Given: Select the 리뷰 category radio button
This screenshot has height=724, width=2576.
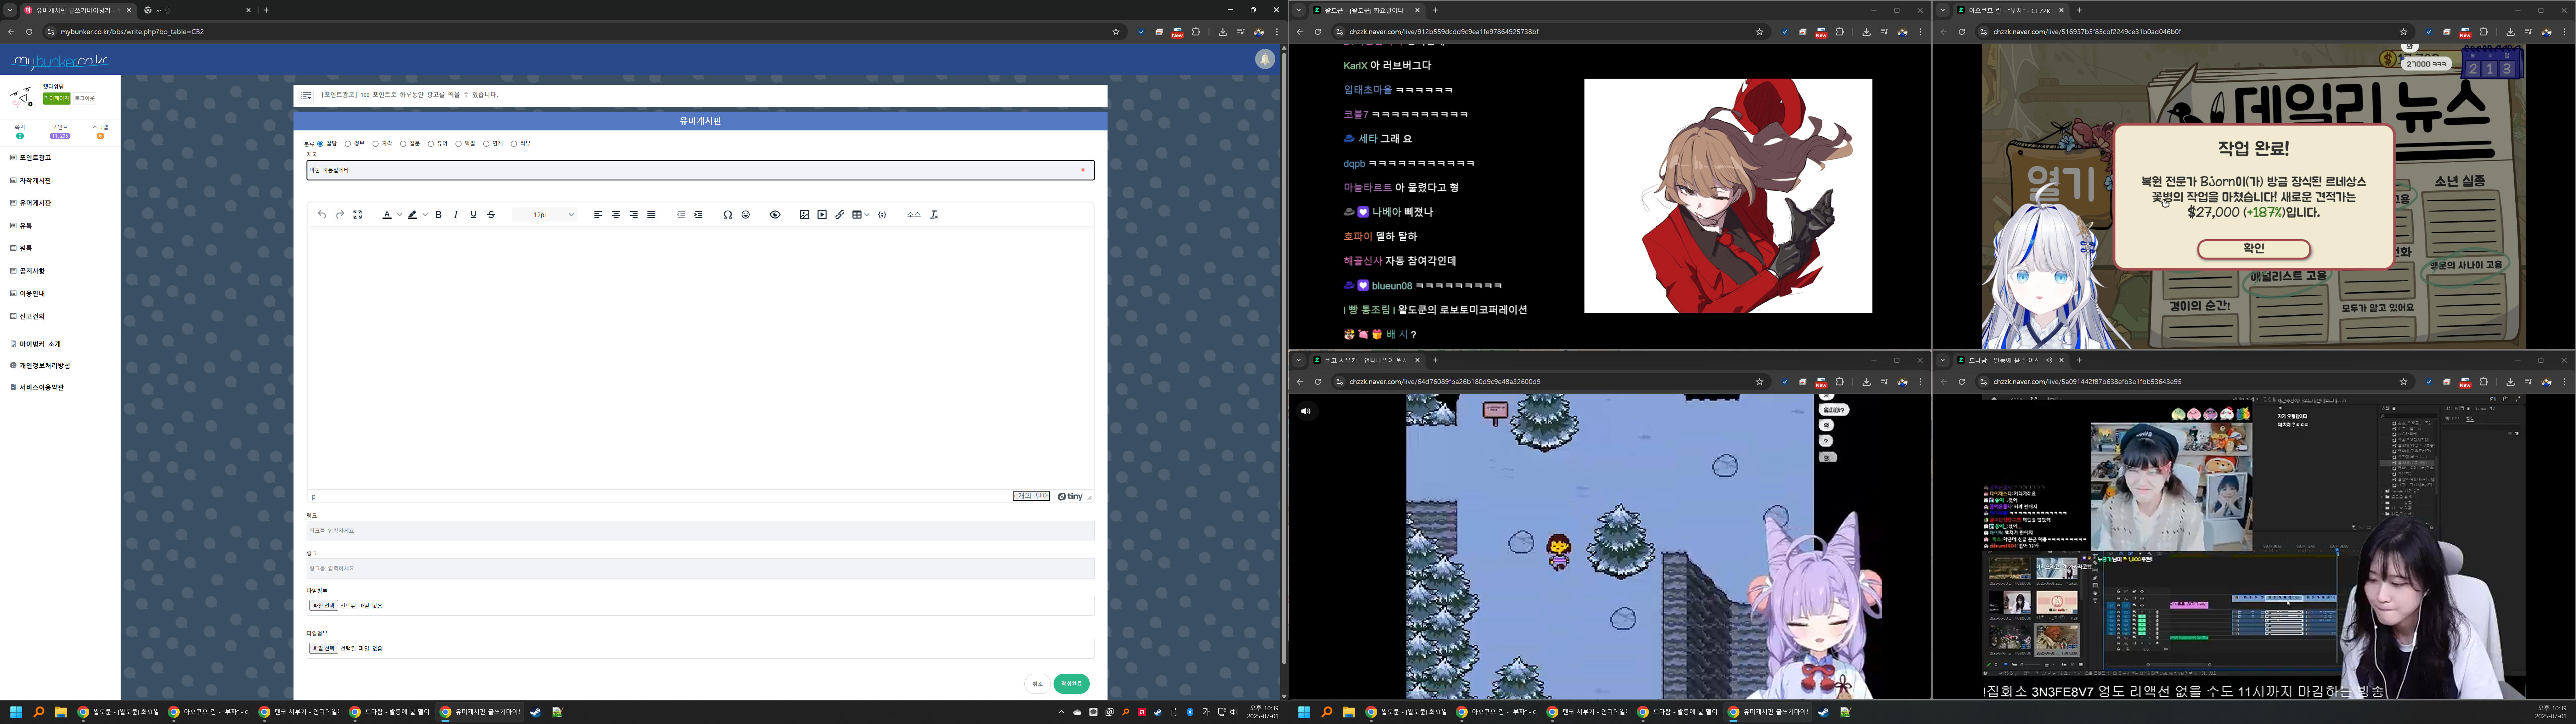Looking at the screenshot, I should 514,144.
